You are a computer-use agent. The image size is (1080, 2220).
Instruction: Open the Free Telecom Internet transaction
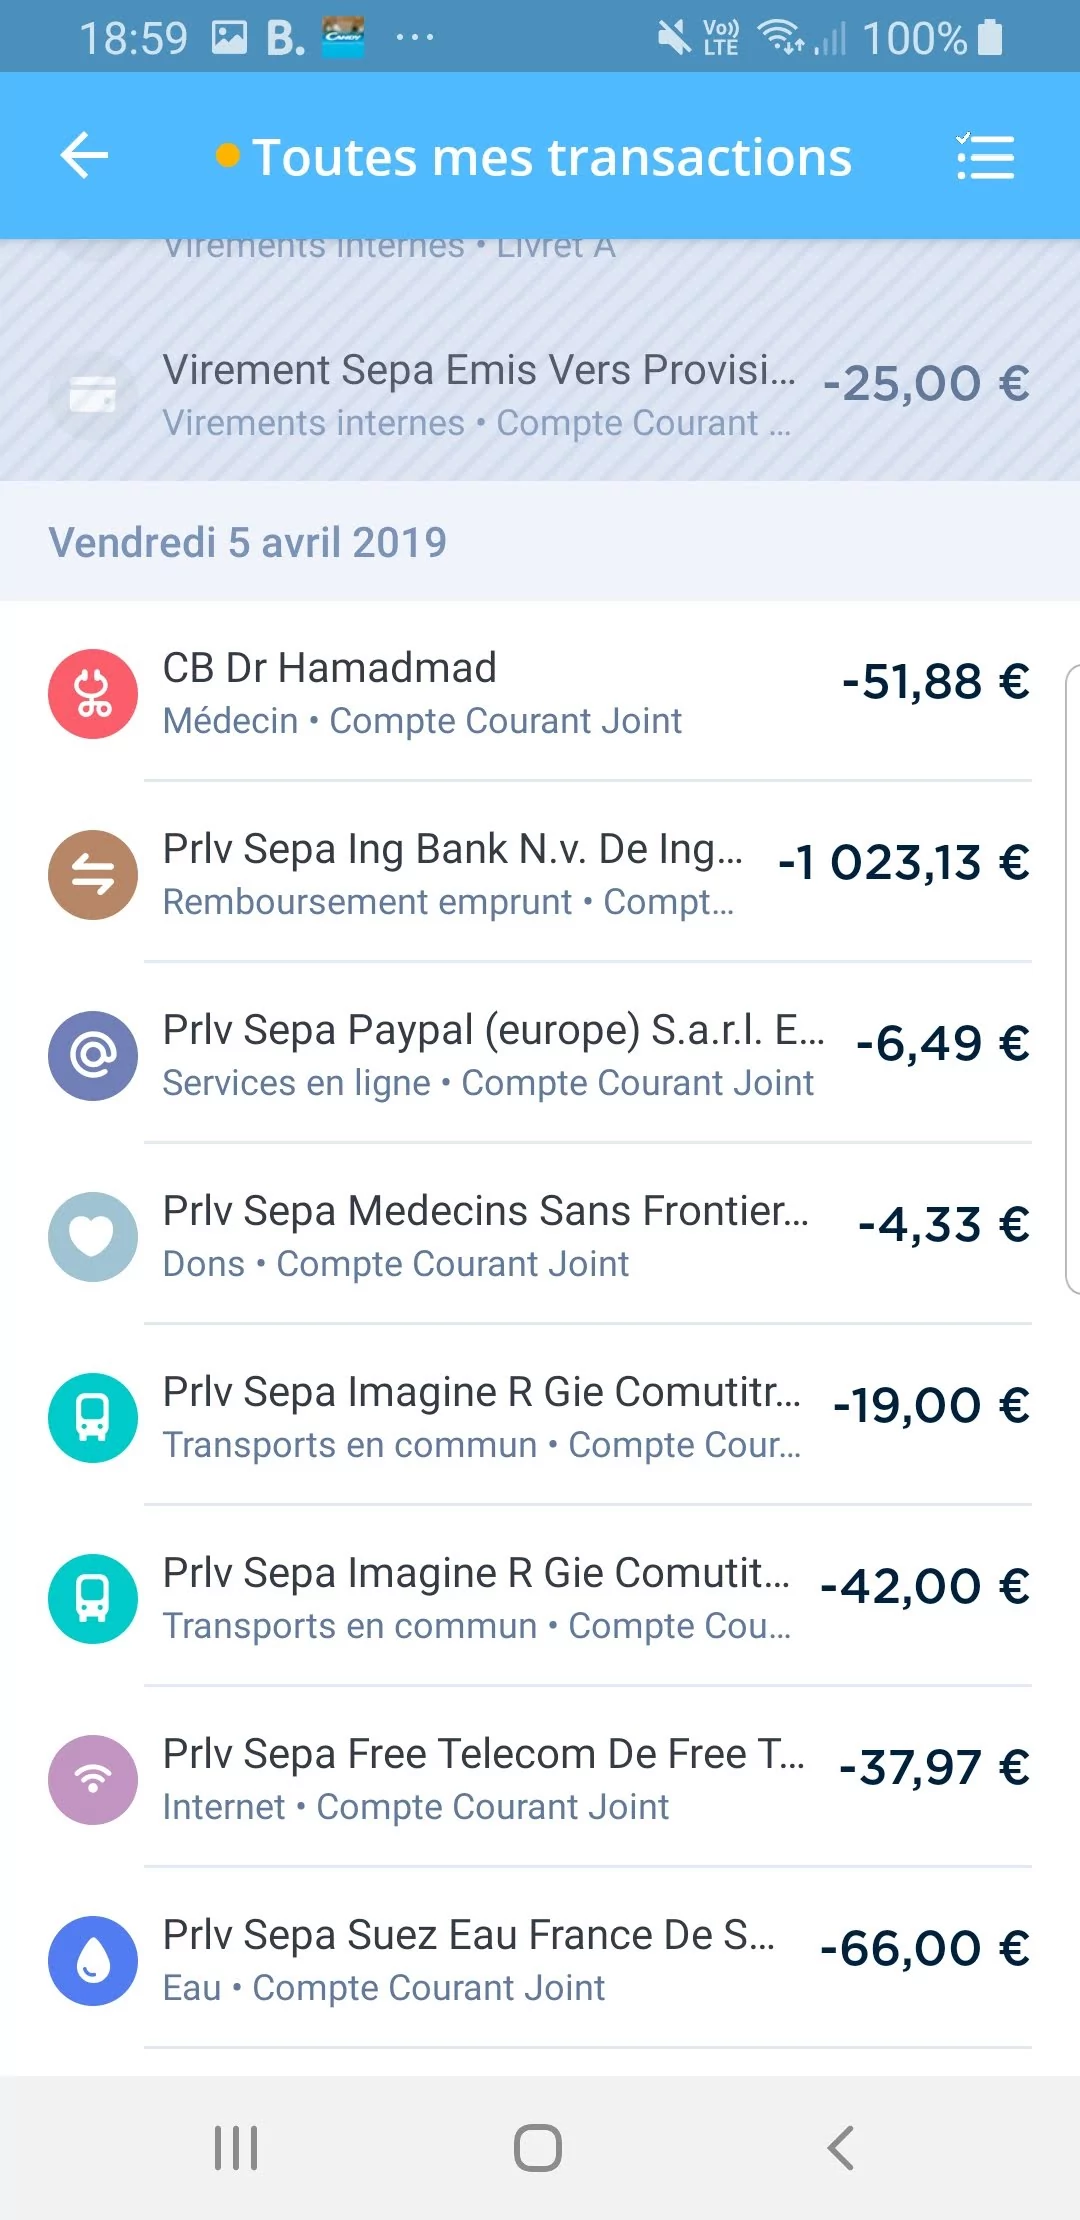[540, 1778]
